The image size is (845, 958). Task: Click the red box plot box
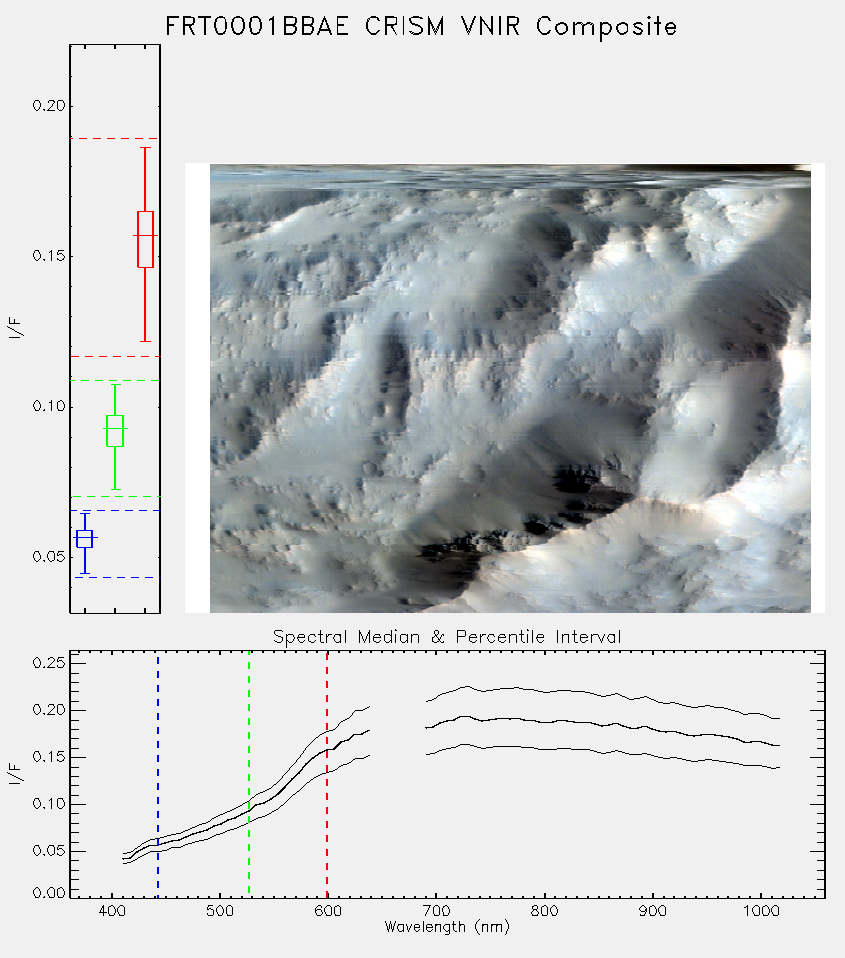coord(145,239)
